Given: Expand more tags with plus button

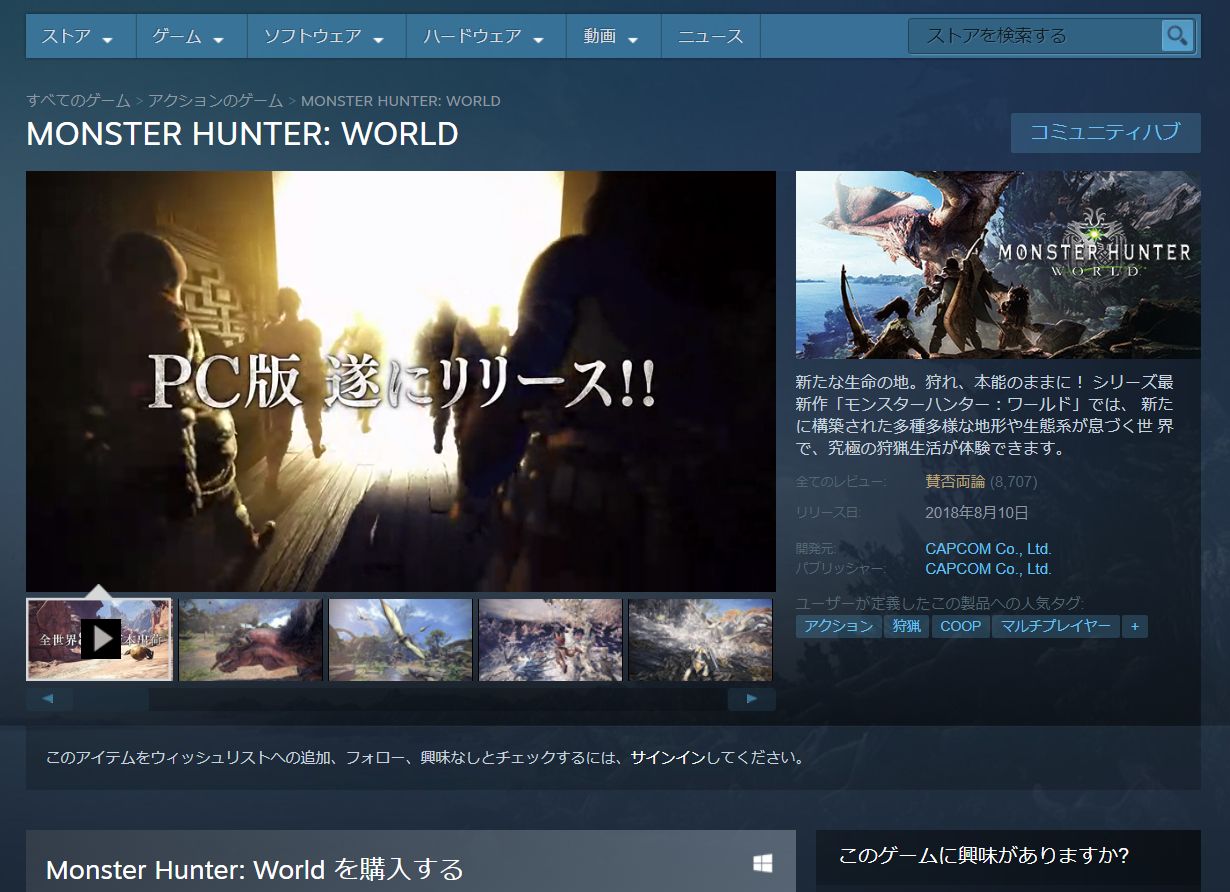Looking at the screenshot, I should click(x=1134, y=627).
